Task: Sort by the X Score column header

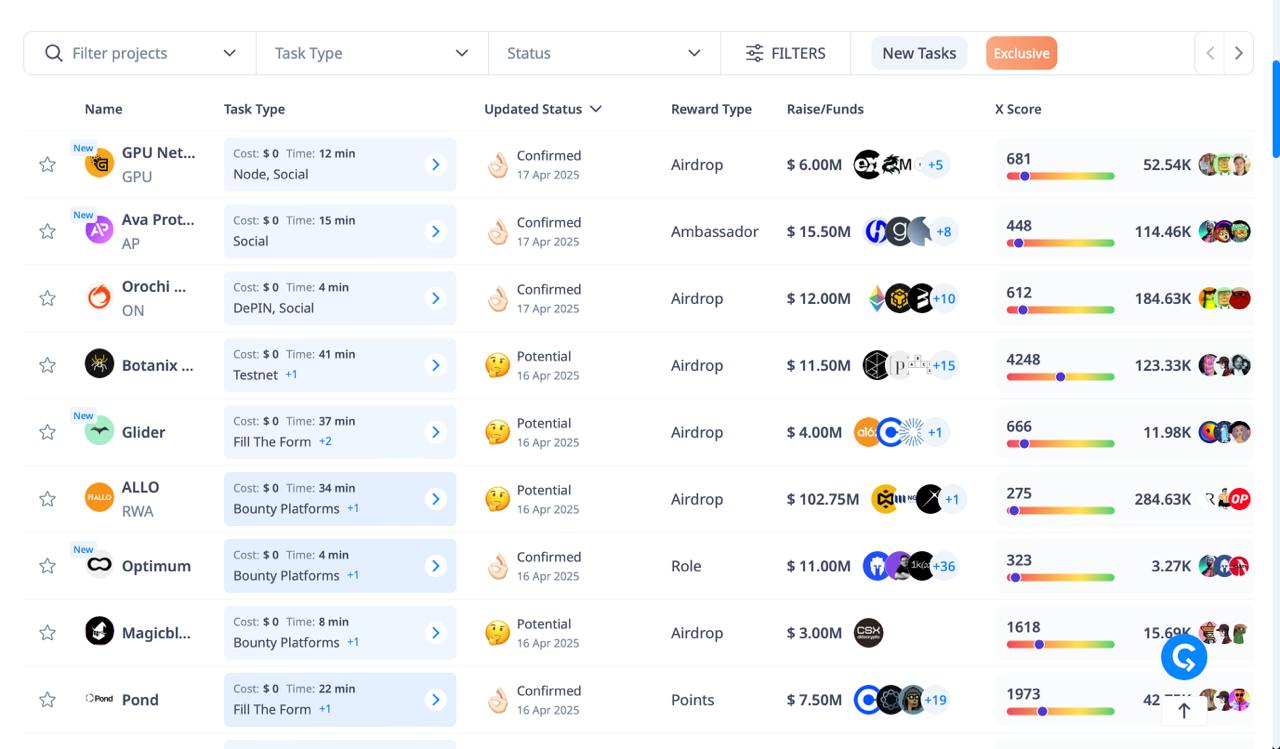Action: point(1018,109)
